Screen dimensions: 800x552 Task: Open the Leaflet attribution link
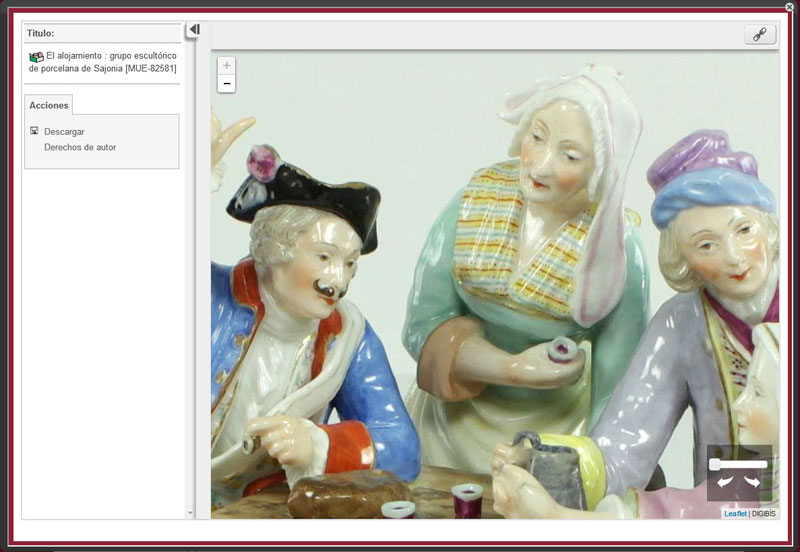click(x=735, y=514)
